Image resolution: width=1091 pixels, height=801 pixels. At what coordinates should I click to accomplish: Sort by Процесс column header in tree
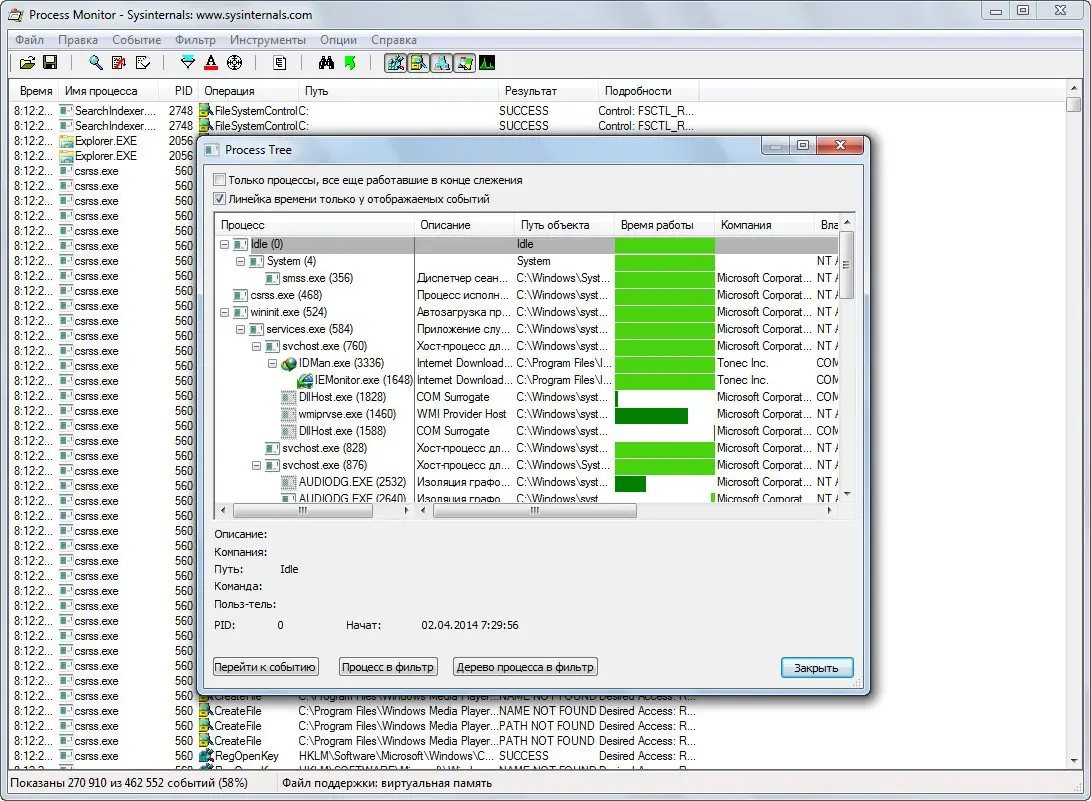tap(315, 225)
